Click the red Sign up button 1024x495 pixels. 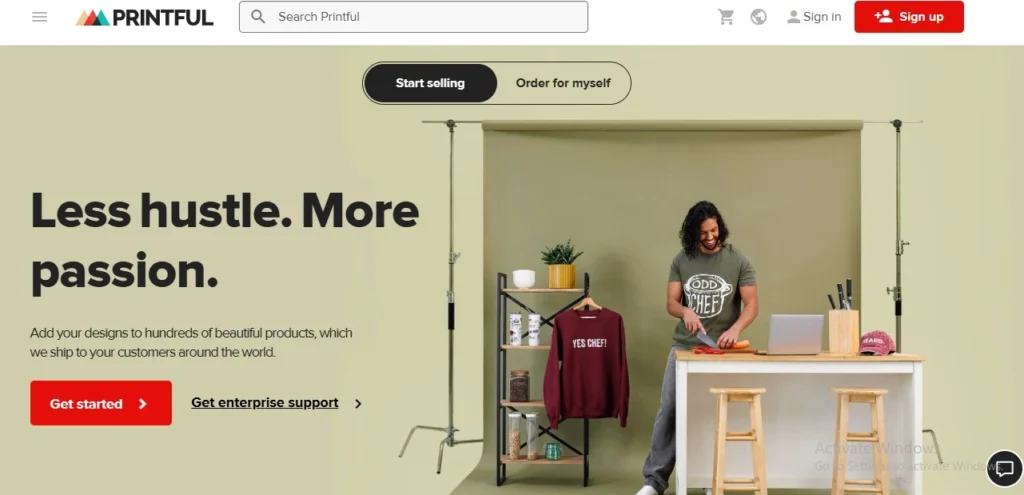(908, 17)
